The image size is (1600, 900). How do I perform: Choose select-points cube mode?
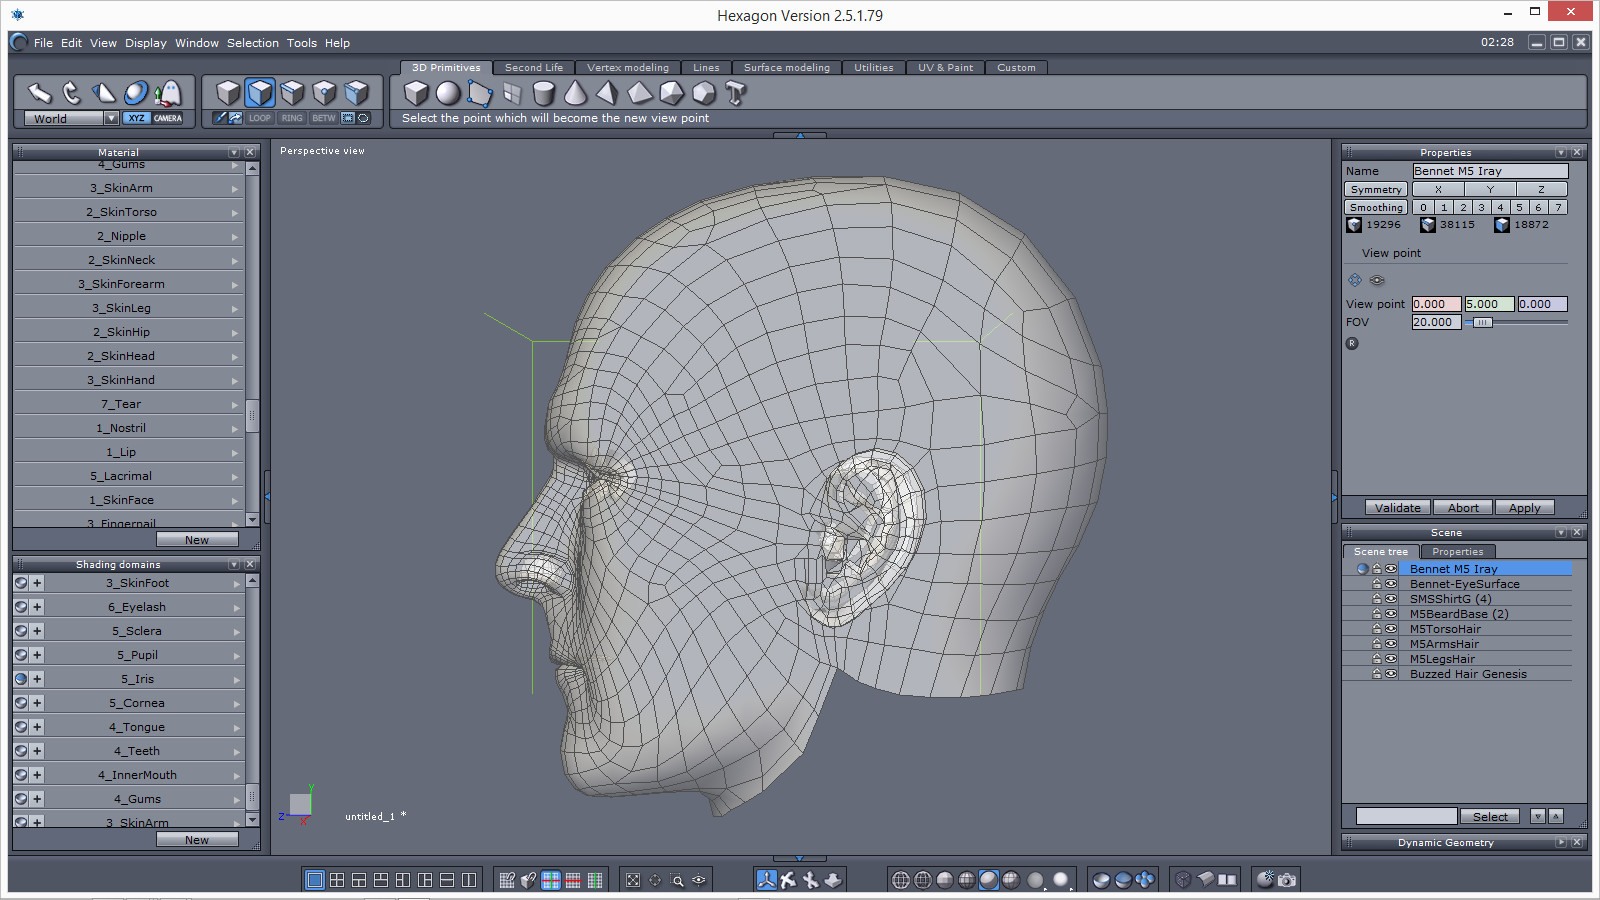[324, 93]
